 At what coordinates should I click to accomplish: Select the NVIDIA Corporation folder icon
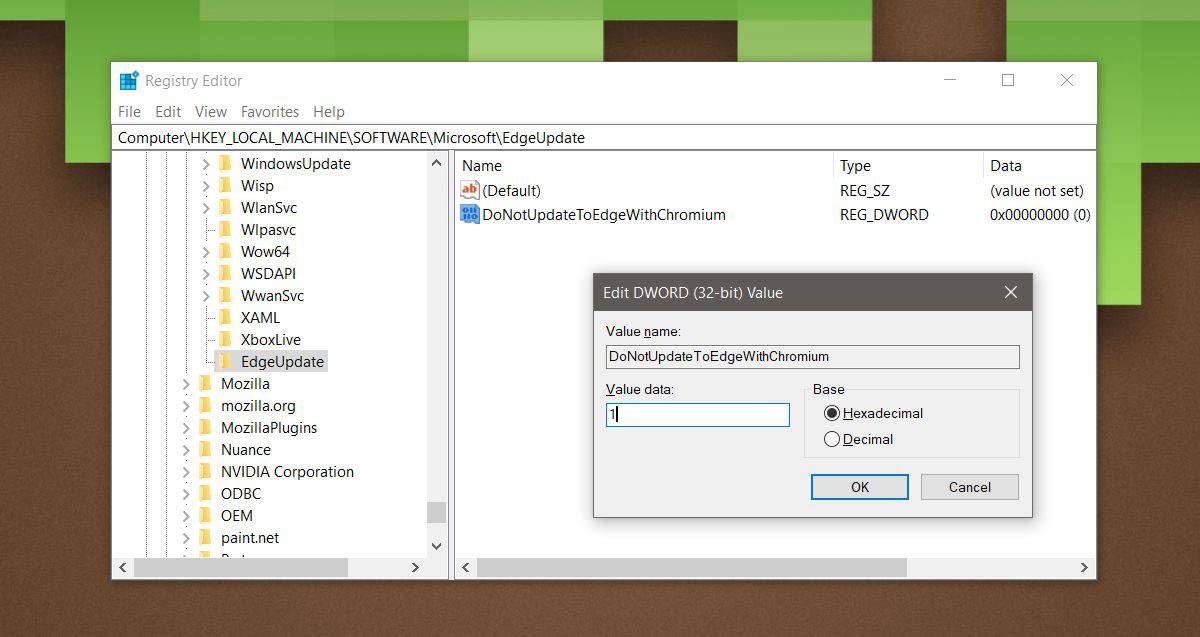(205, 471)
